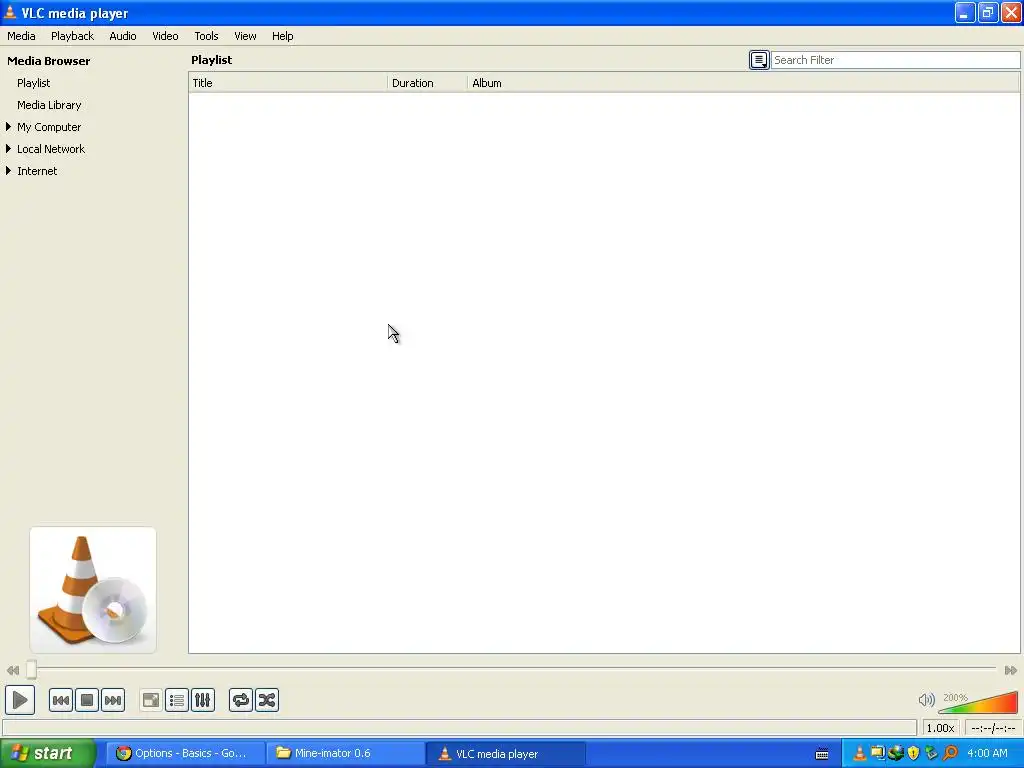
Task: Open the Windows start menu
Action: [x=47, y=754]
